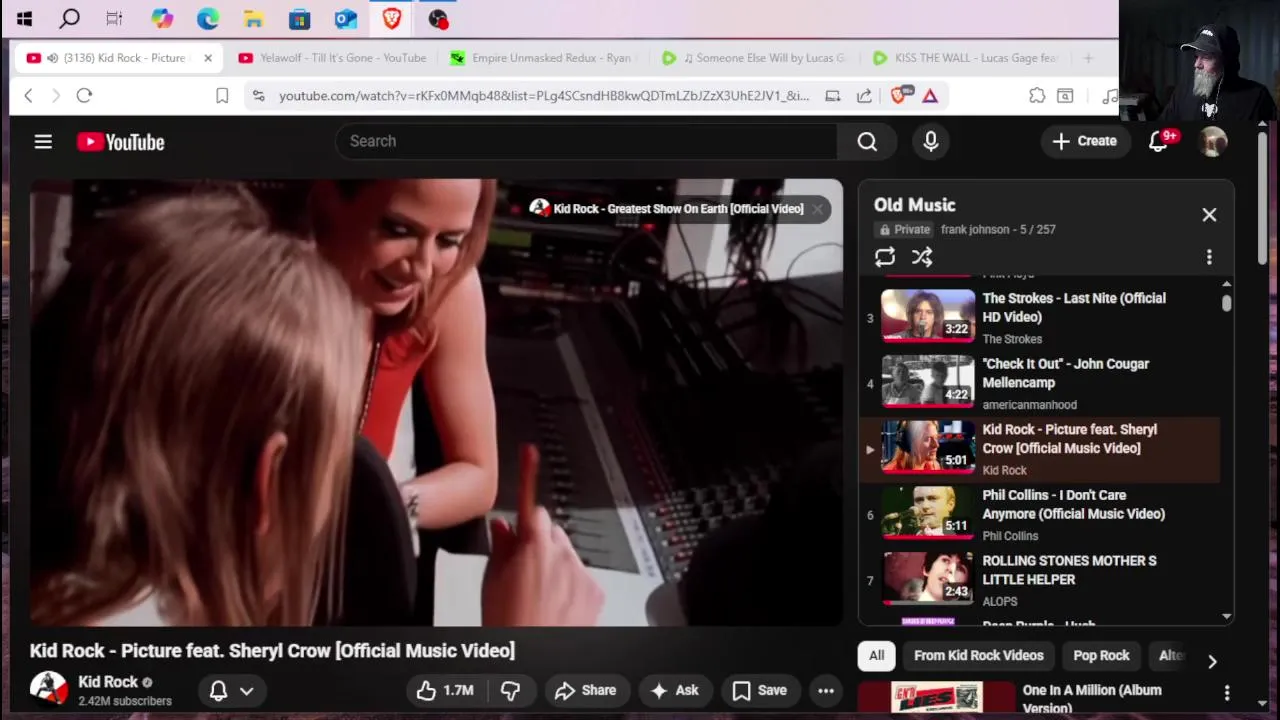Open Brave Shields panel
Viewport: 1280px width, 720px height.
pos(899,96)
